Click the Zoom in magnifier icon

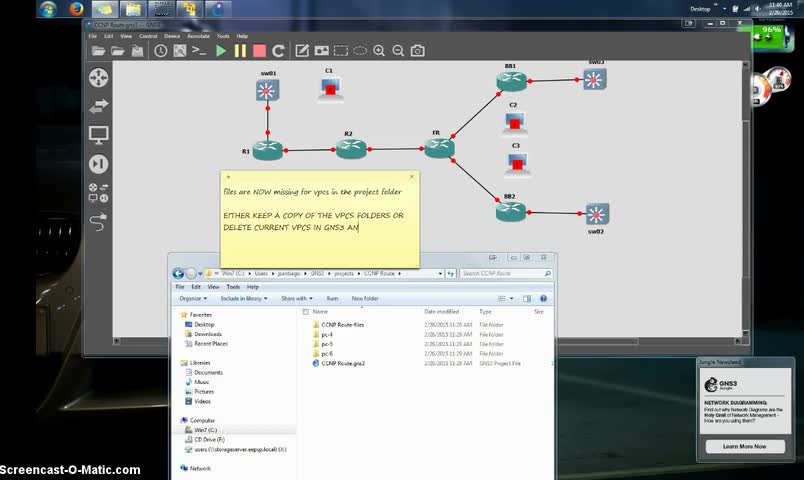[x=379, y=50]
